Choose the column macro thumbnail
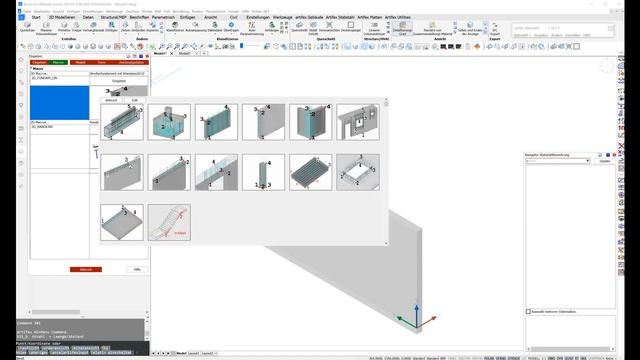640x360 pixels. 263,172
